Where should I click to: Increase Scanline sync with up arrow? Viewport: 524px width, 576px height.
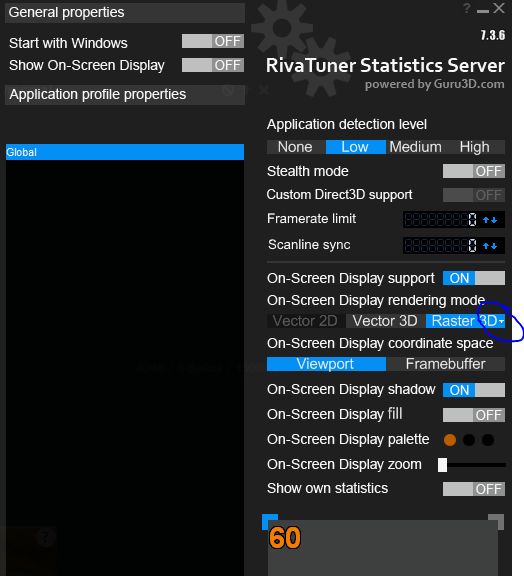pyautogui.click(x=486, y=246)
